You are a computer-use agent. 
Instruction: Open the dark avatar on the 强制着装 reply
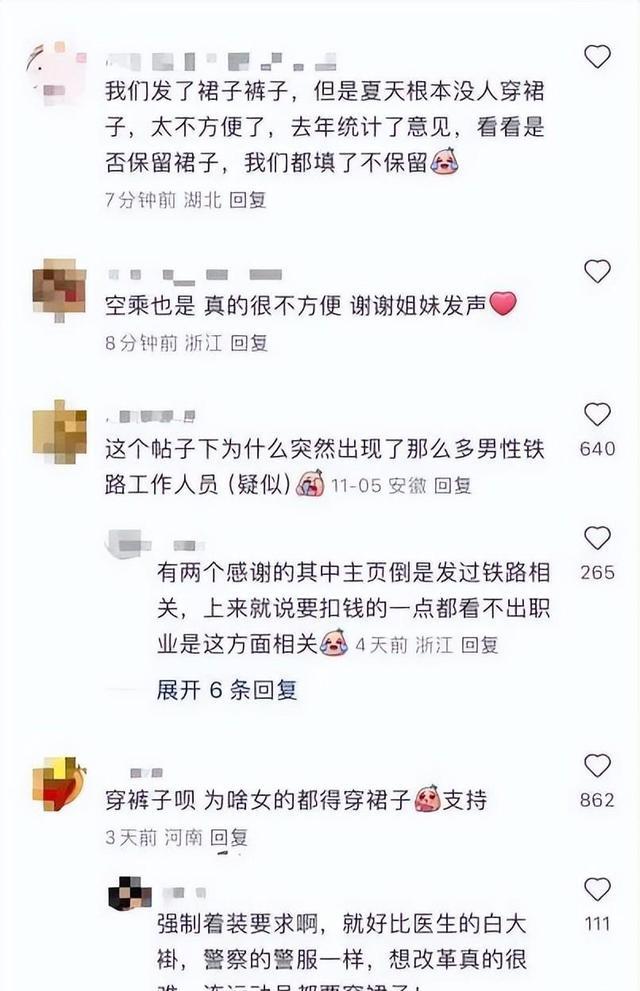coord(130,894)
